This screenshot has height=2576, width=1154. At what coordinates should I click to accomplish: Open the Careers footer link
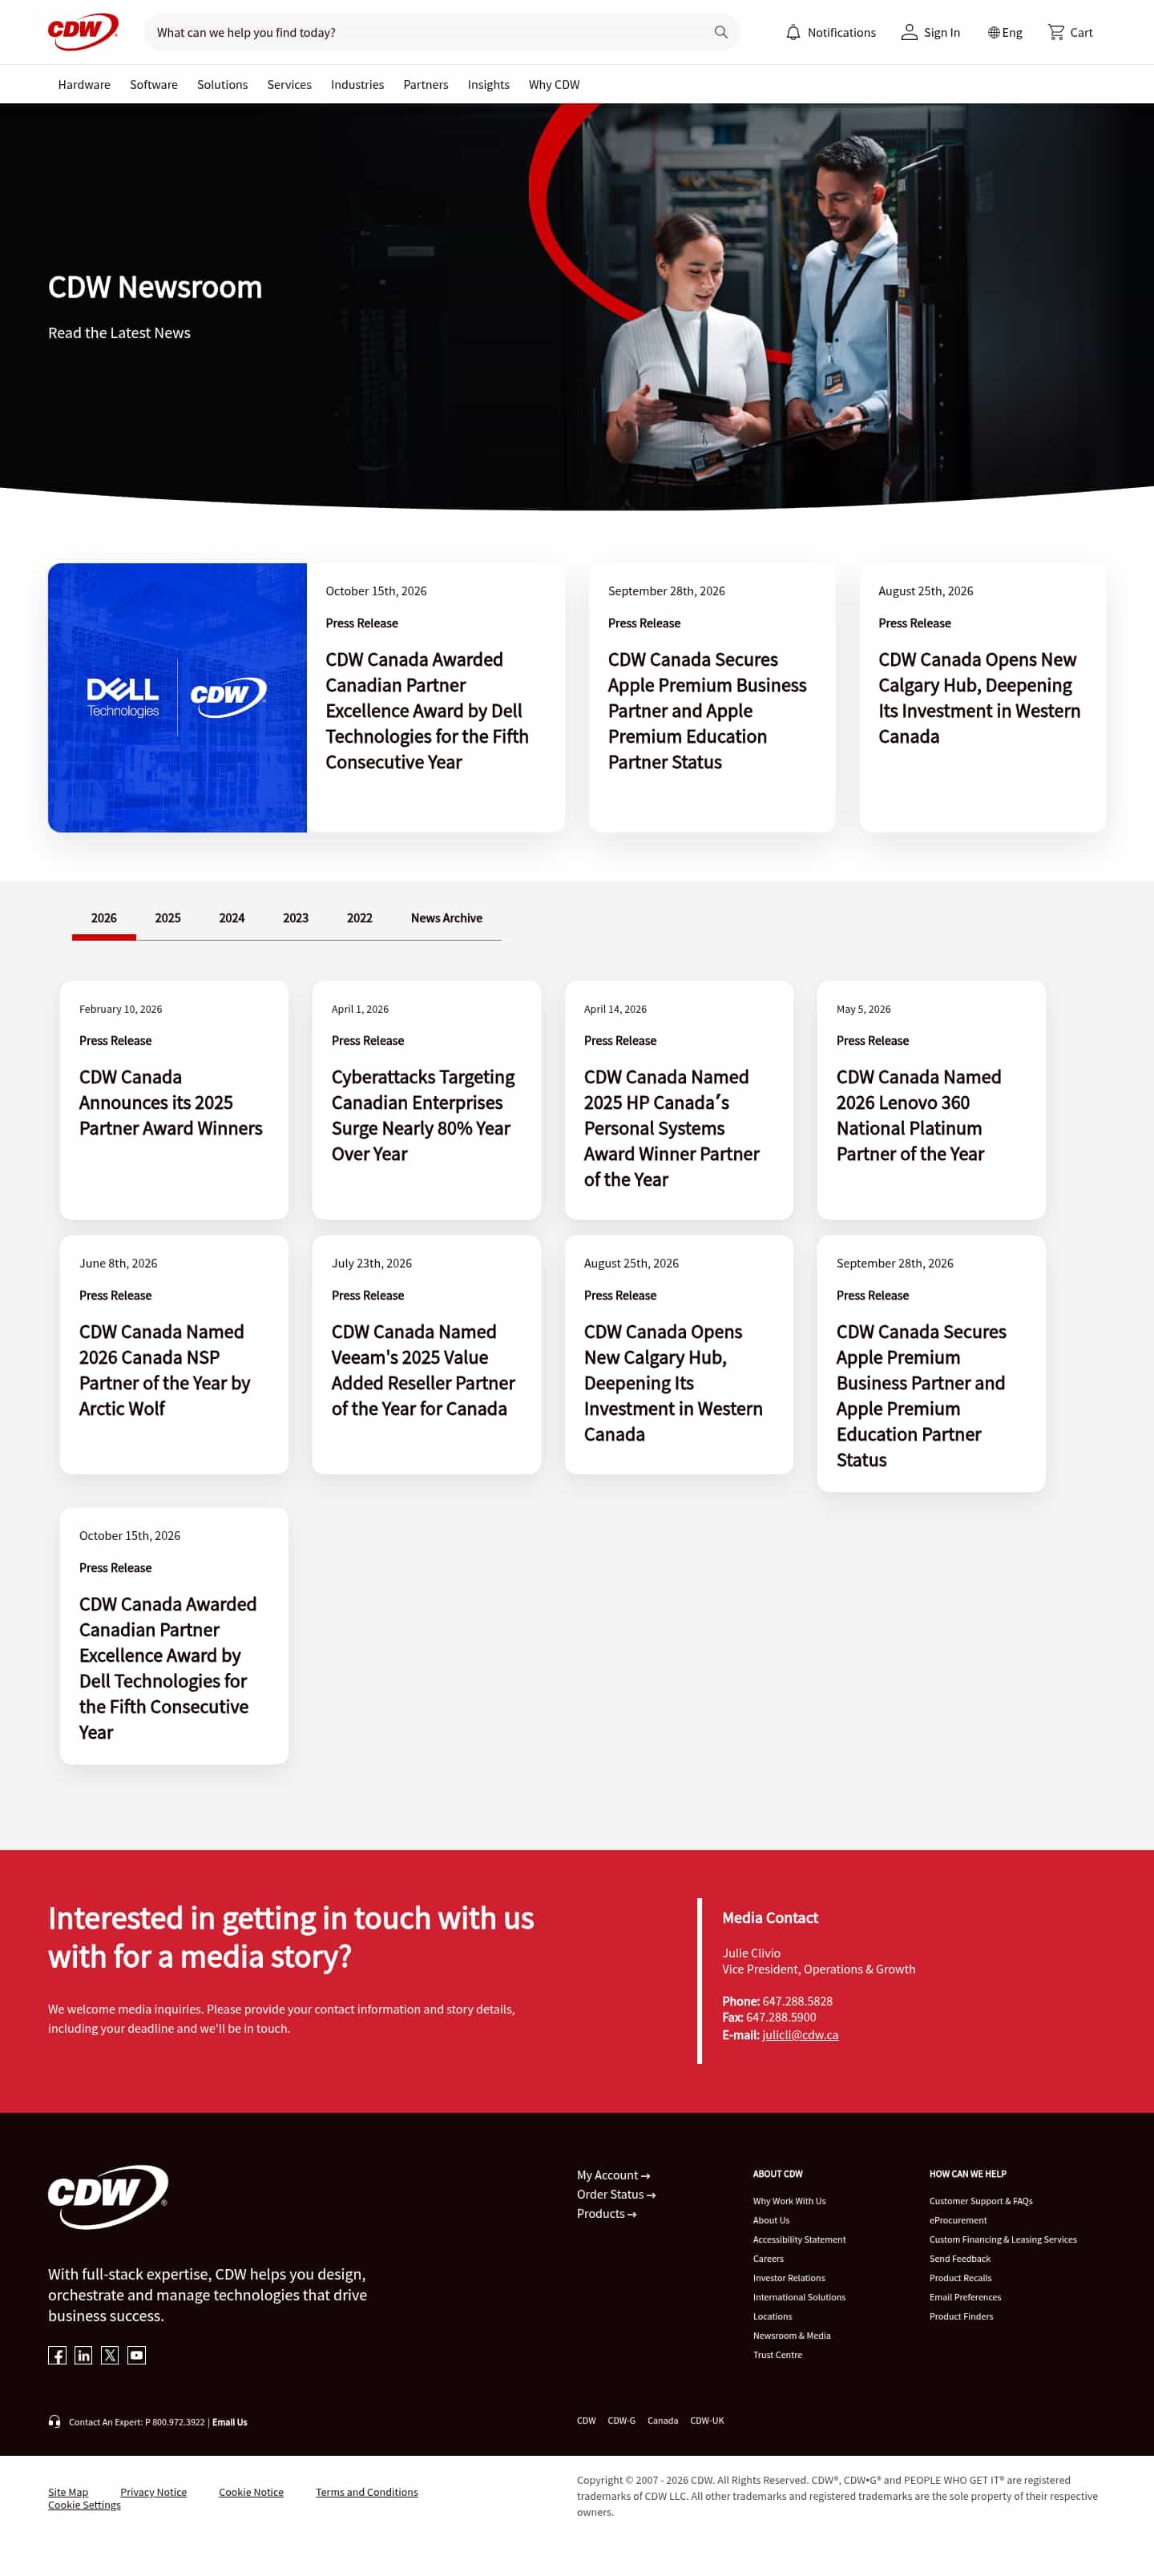tap(768, 2259)
